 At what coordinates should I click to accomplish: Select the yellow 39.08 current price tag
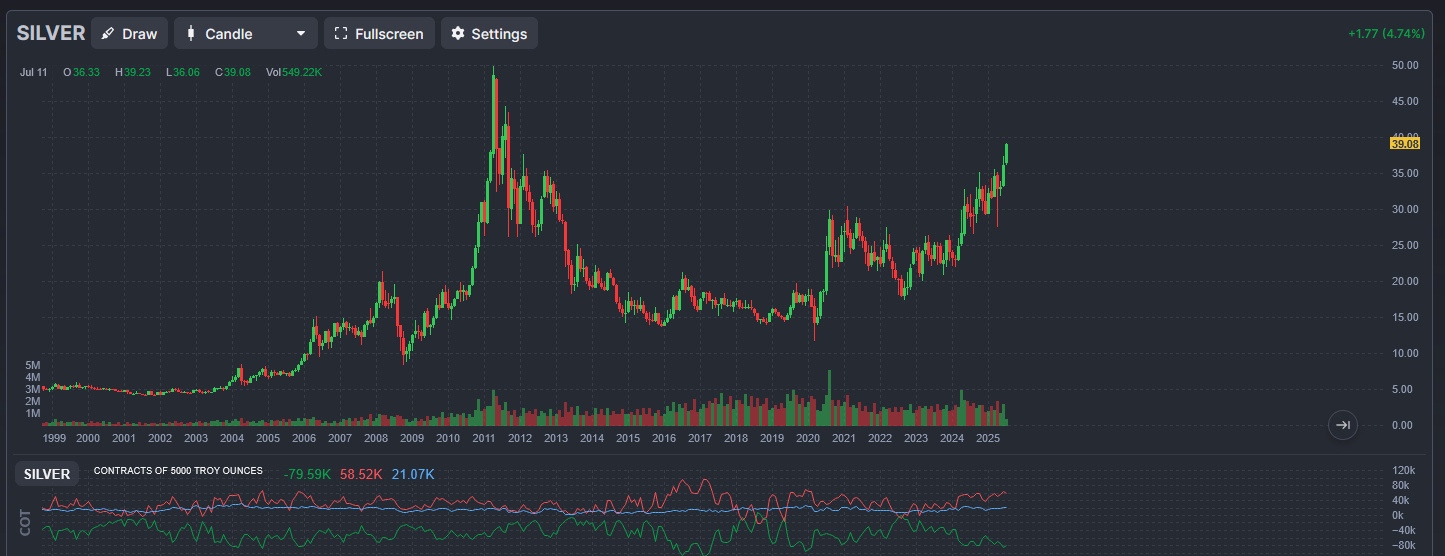pos(1405,144)
